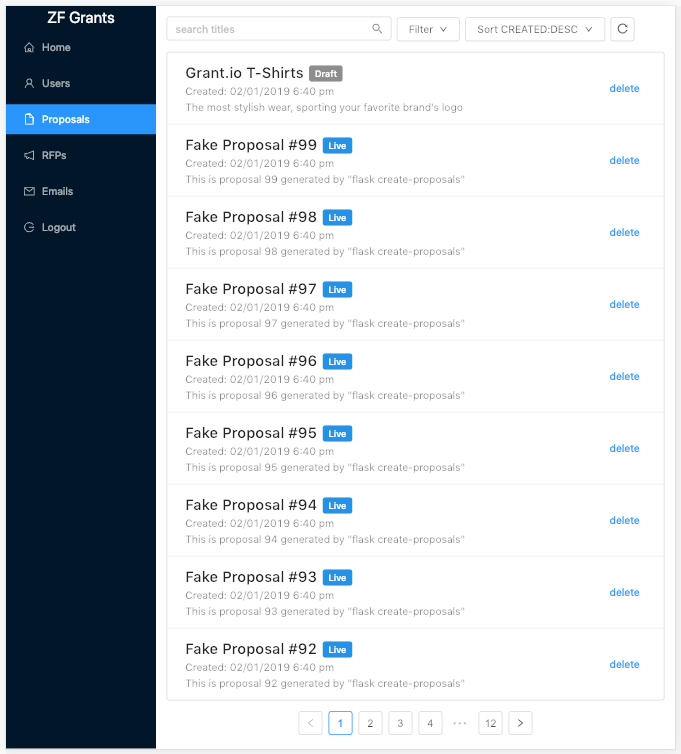Image resolution: width=681 pixels, height=754 pixels.
Task: Click the pagination ellipsis to jump pages
Action: pos(460,723)
